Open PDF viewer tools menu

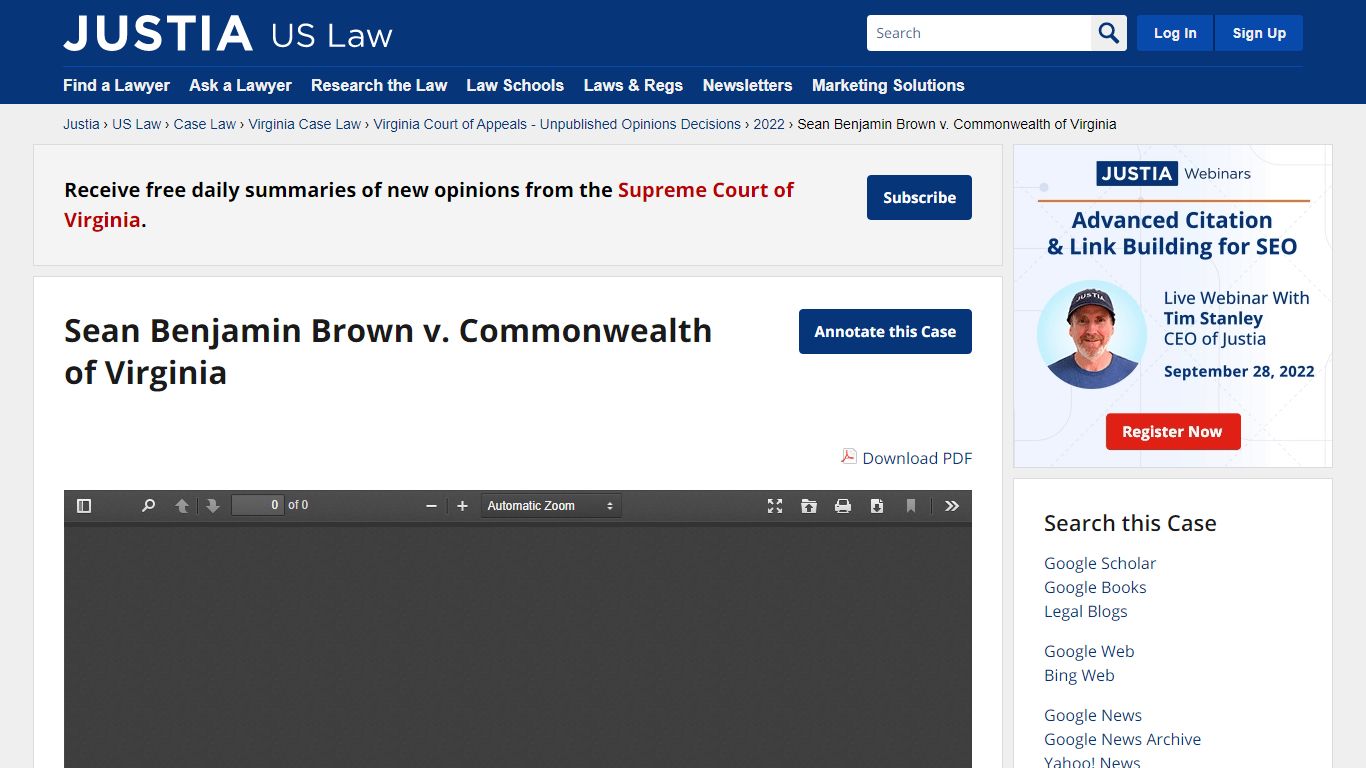coord(952,506)
